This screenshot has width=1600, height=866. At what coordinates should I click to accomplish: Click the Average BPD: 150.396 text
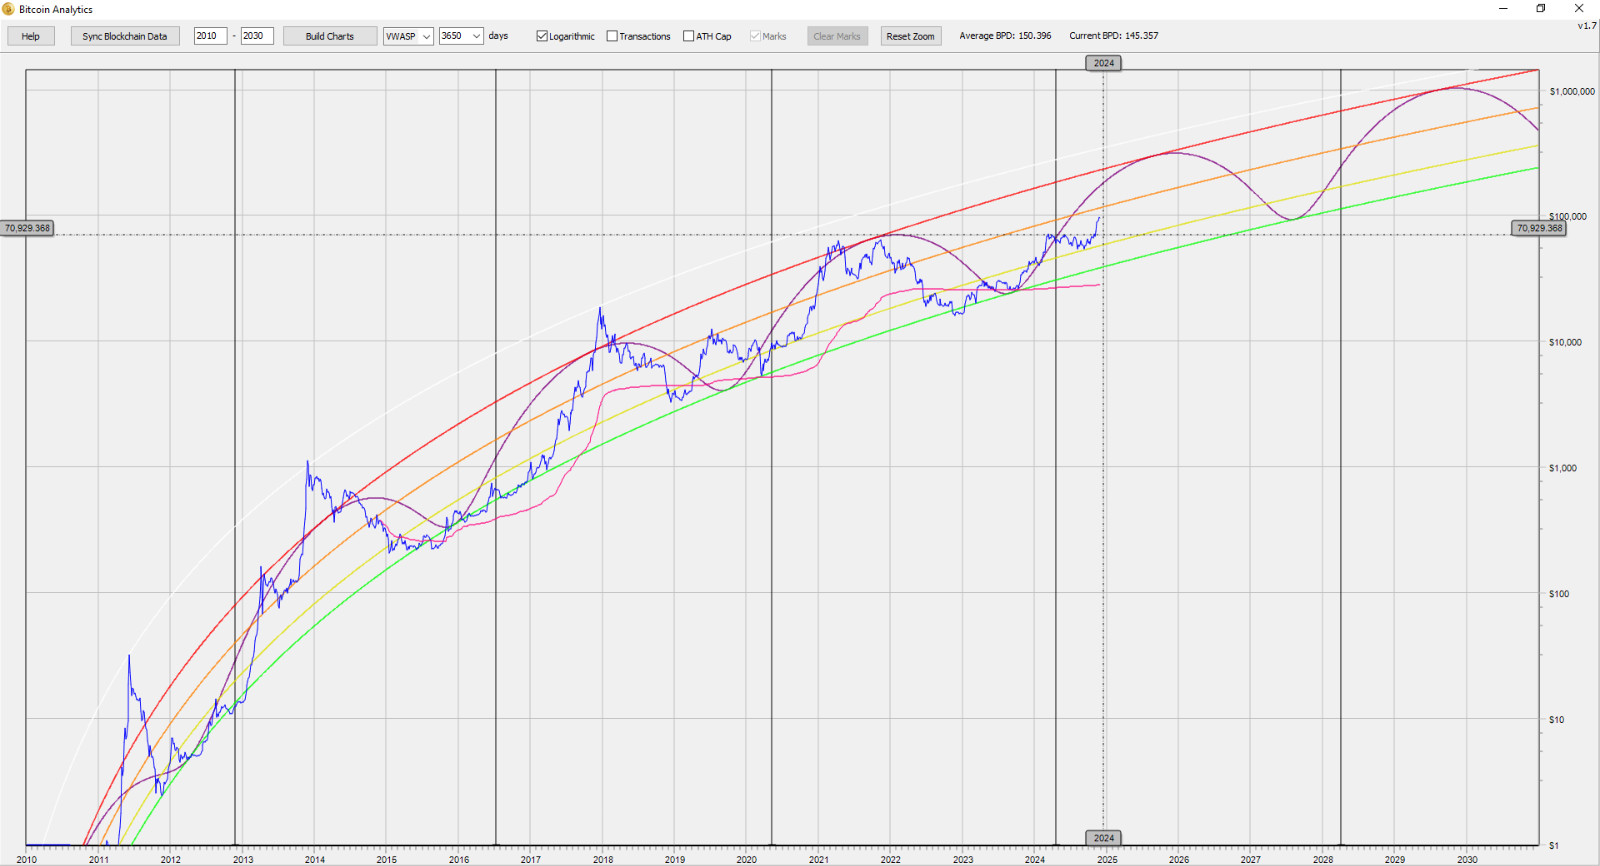tap(1005, 36)
